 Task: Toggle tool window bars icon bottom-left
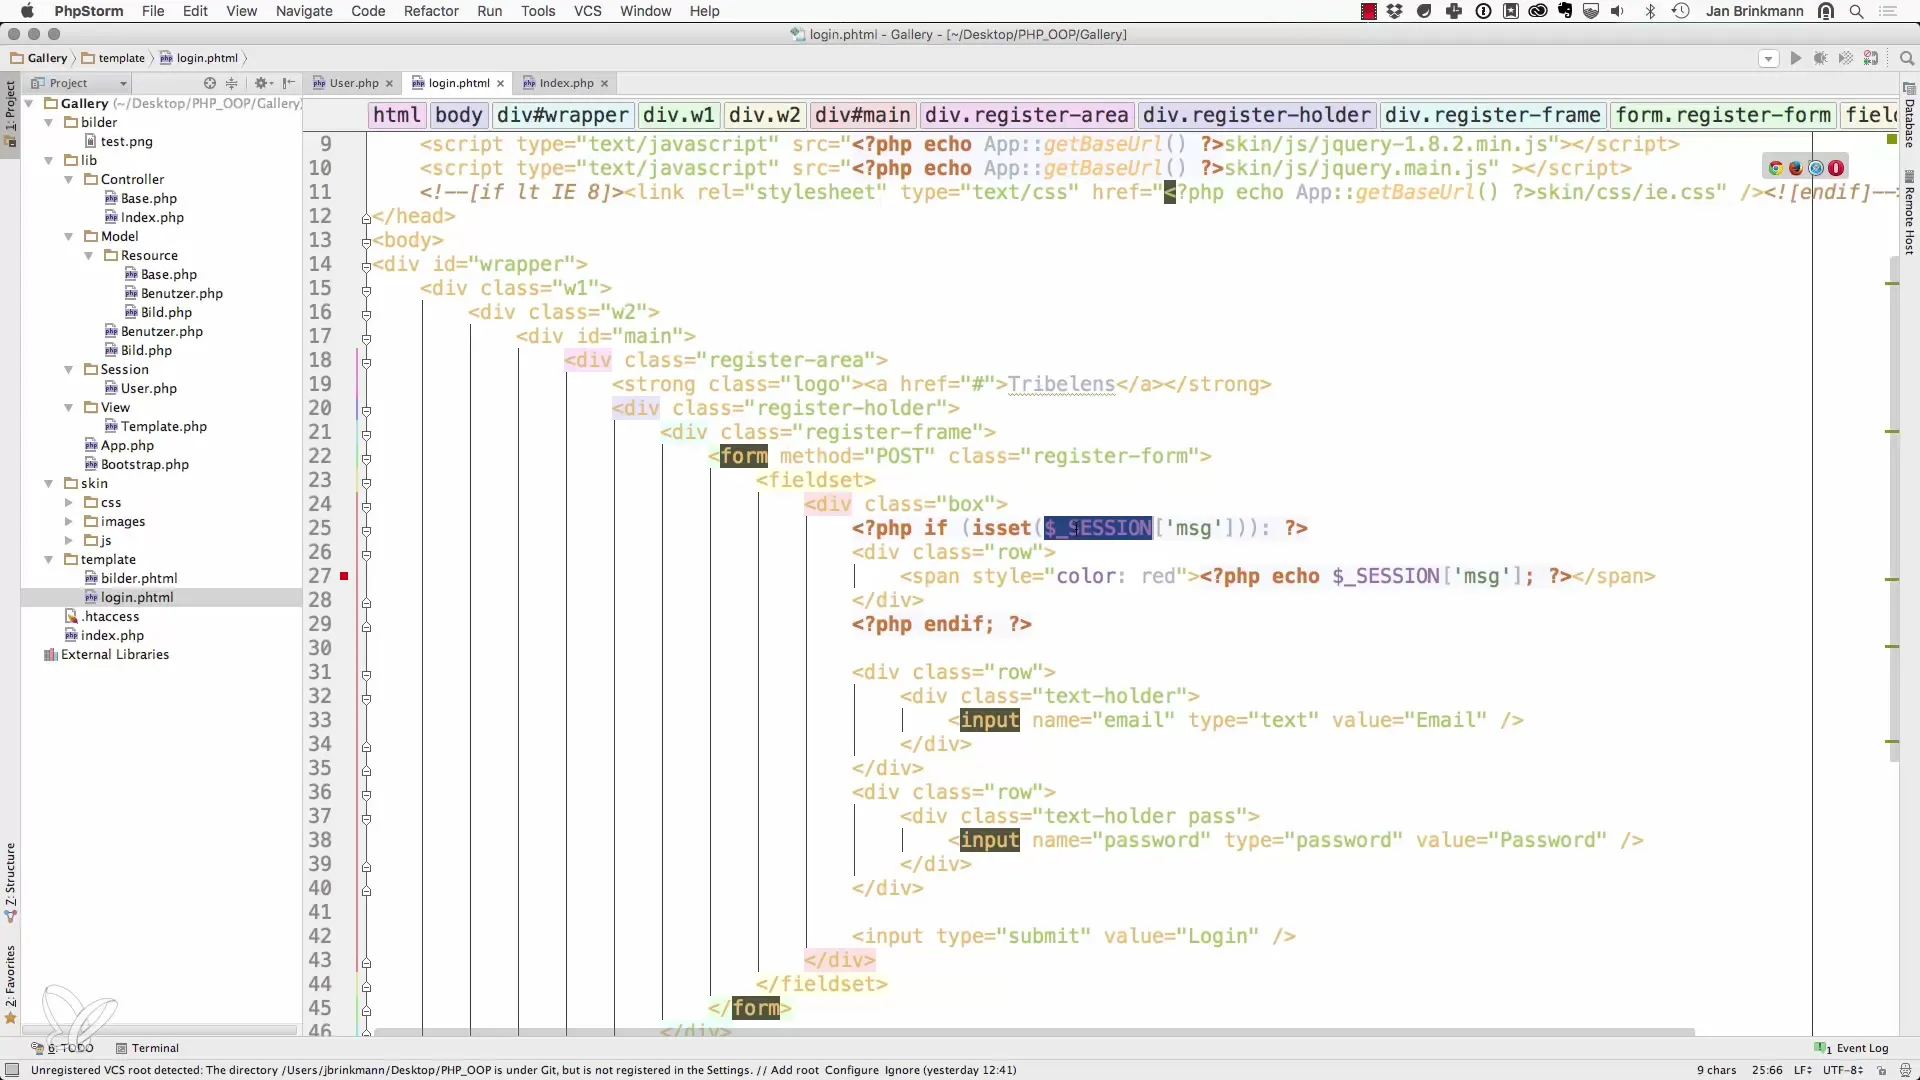[12, 1070]
